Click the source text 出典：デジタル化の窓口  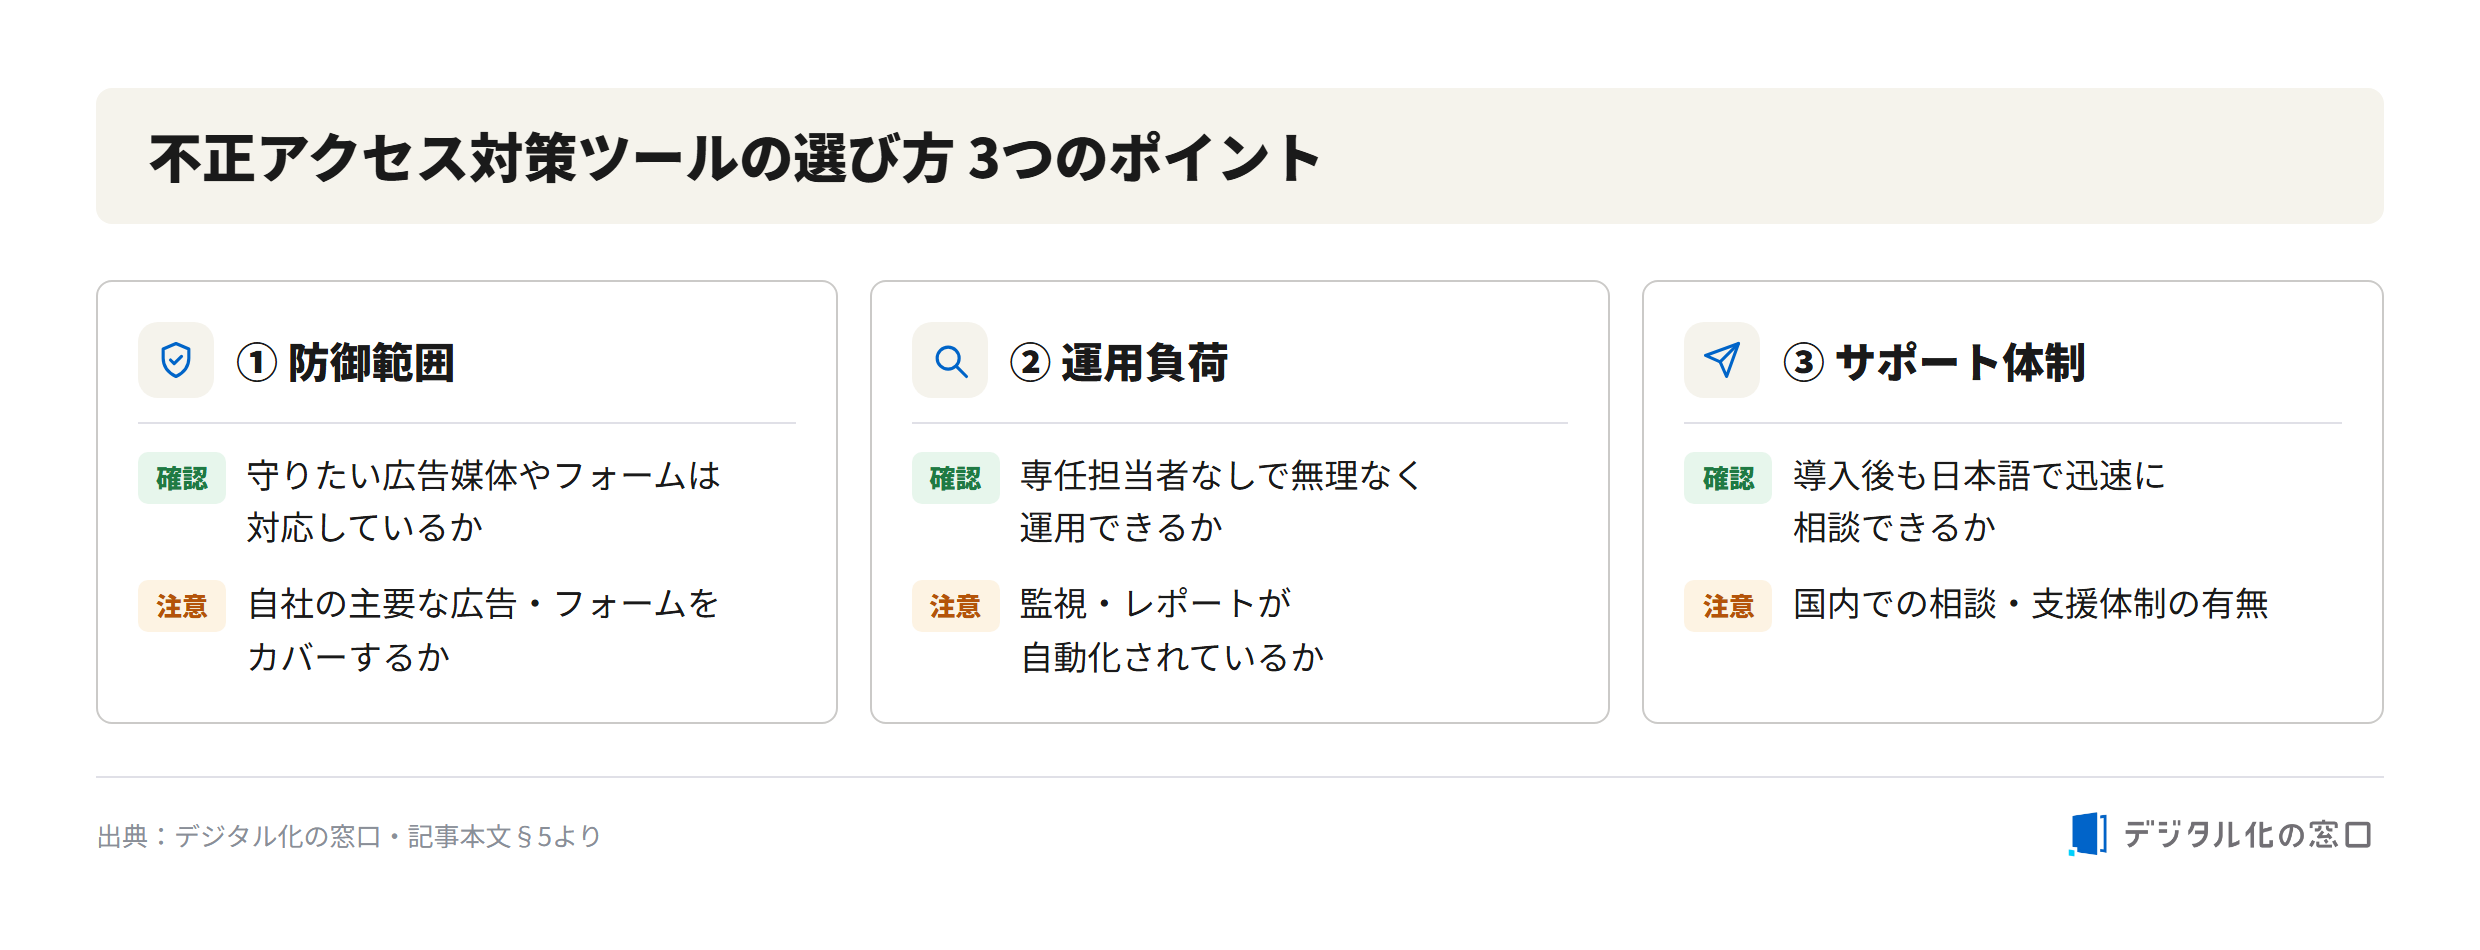(x=239, y=836)
